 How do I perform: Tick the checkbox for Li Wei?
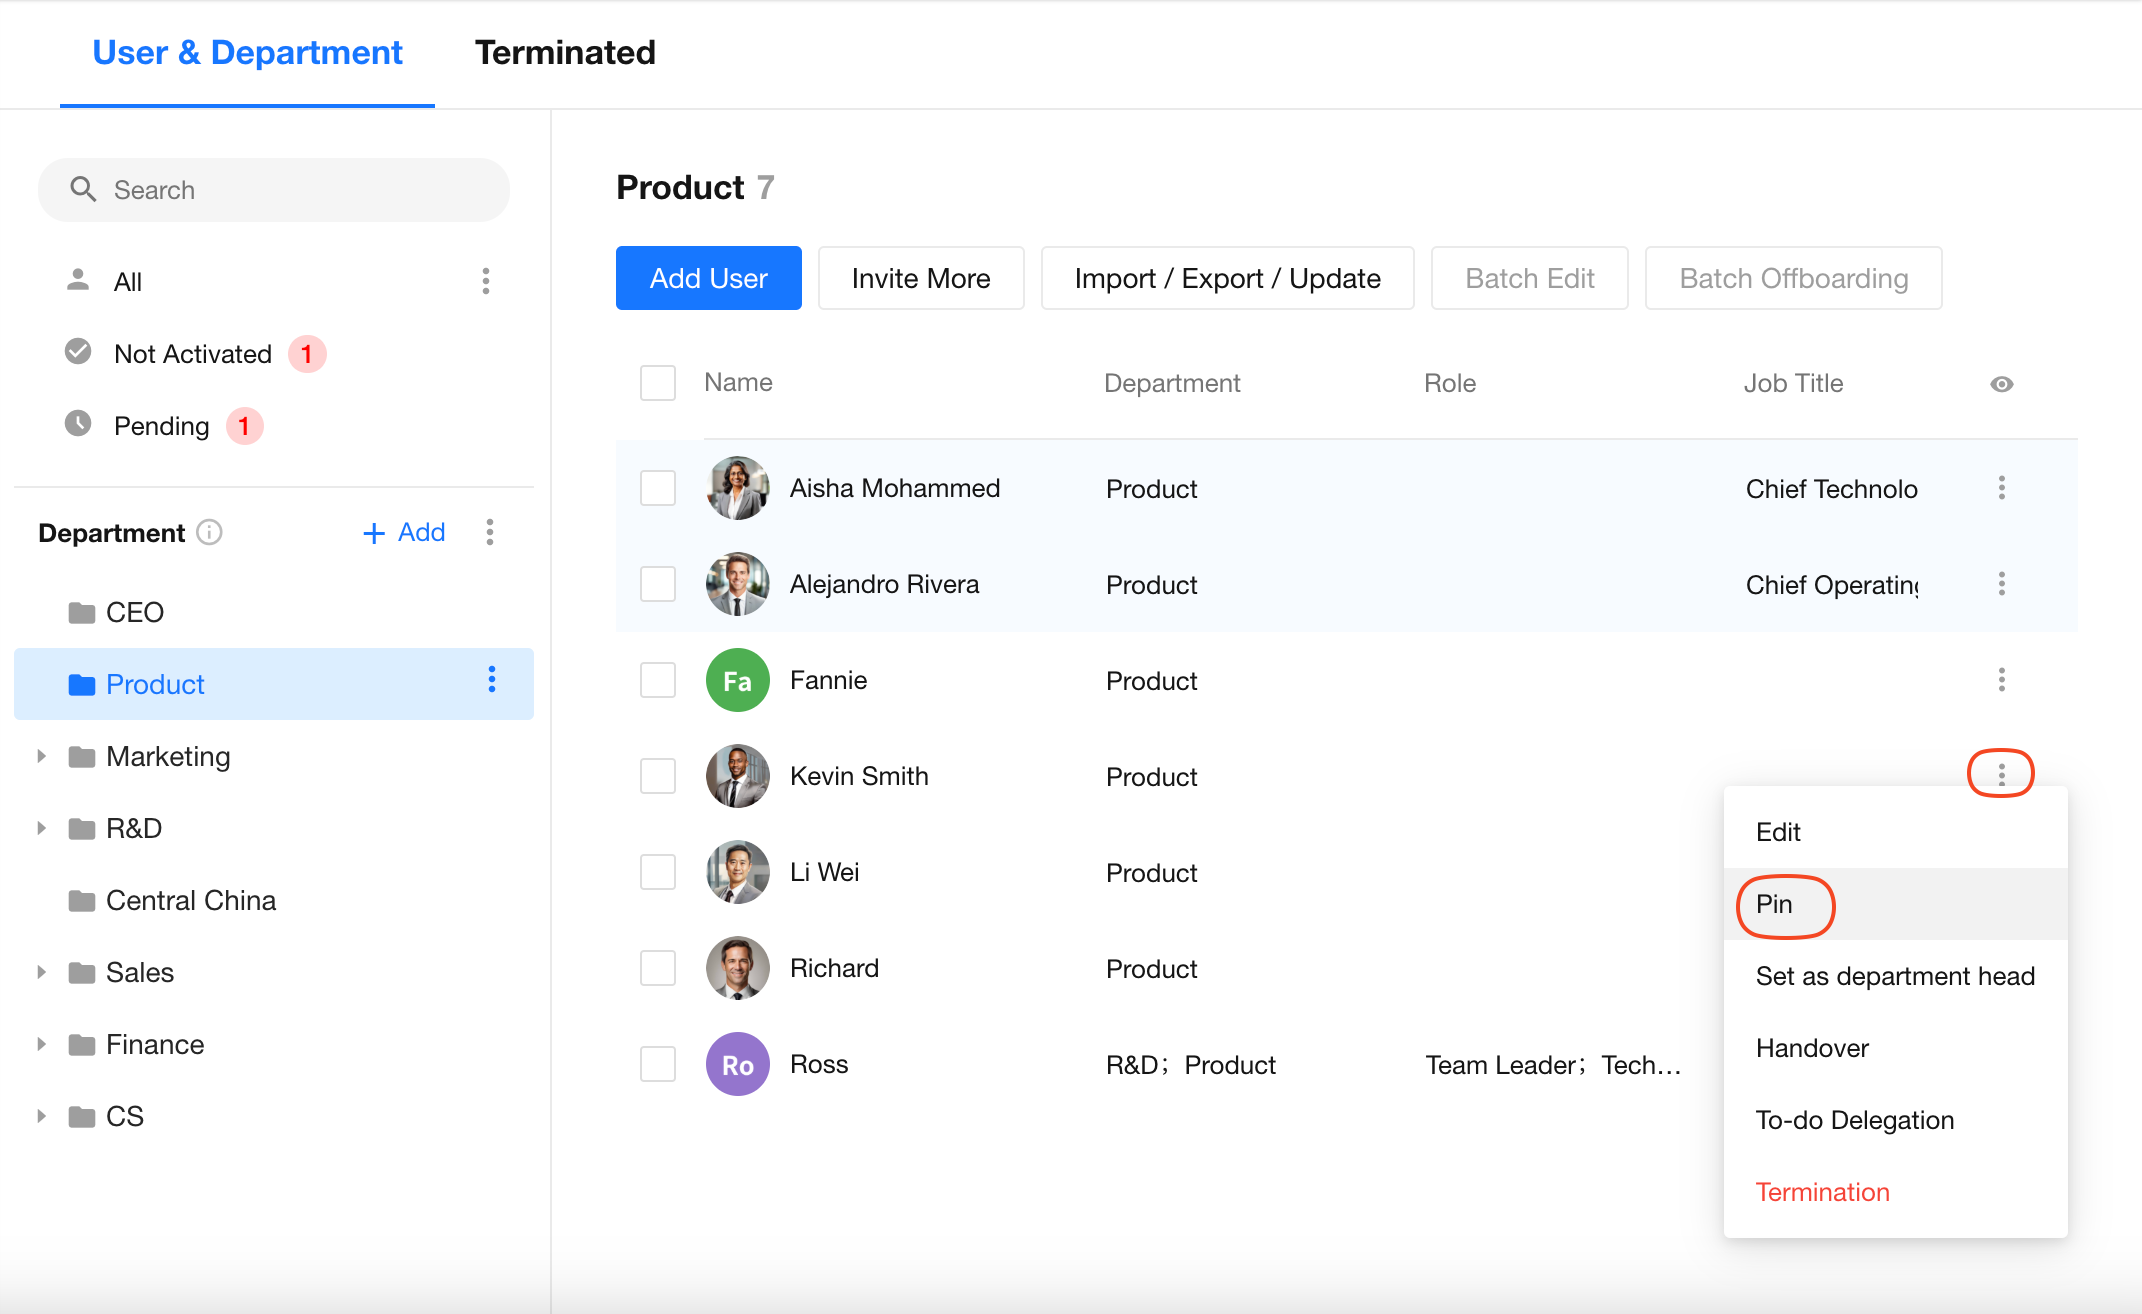(658, 872)
